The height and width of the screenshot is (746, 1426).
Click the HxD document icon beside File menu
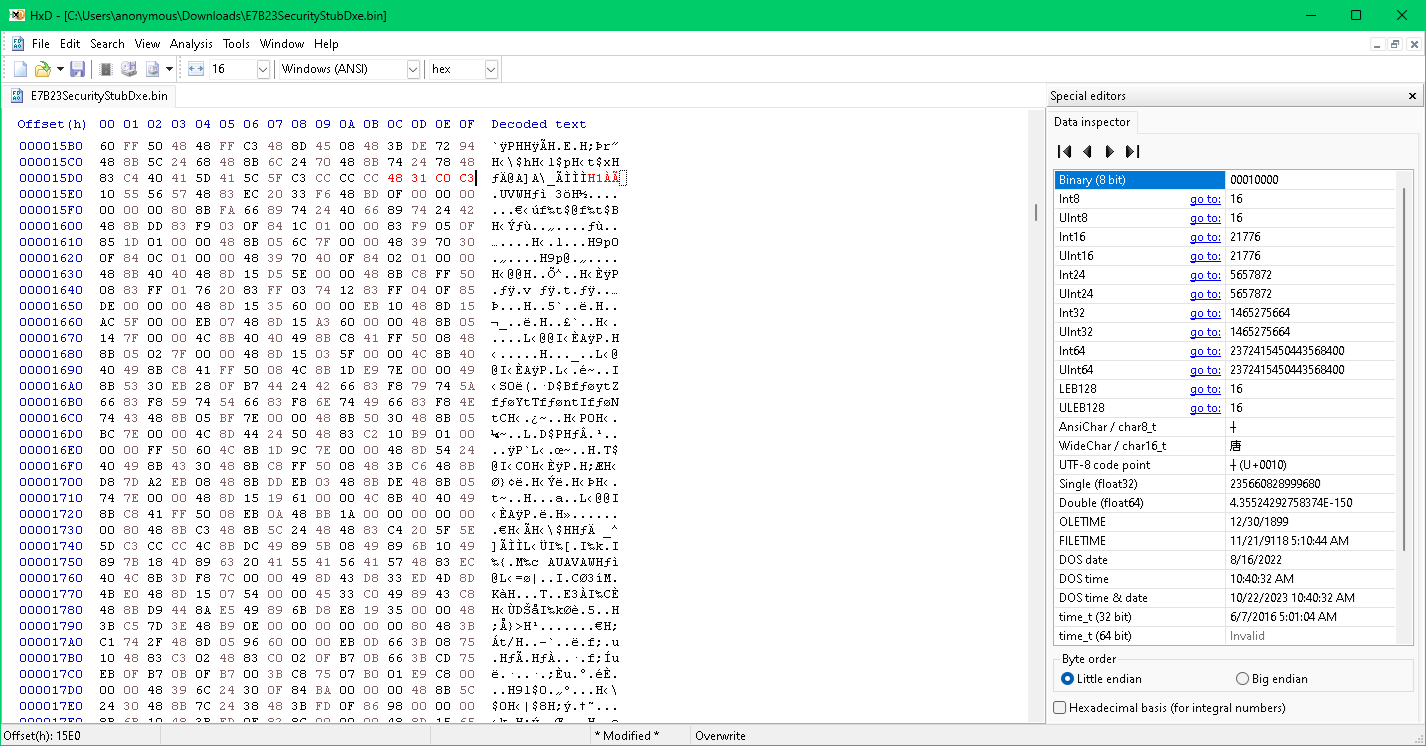[x=17, y=44]
